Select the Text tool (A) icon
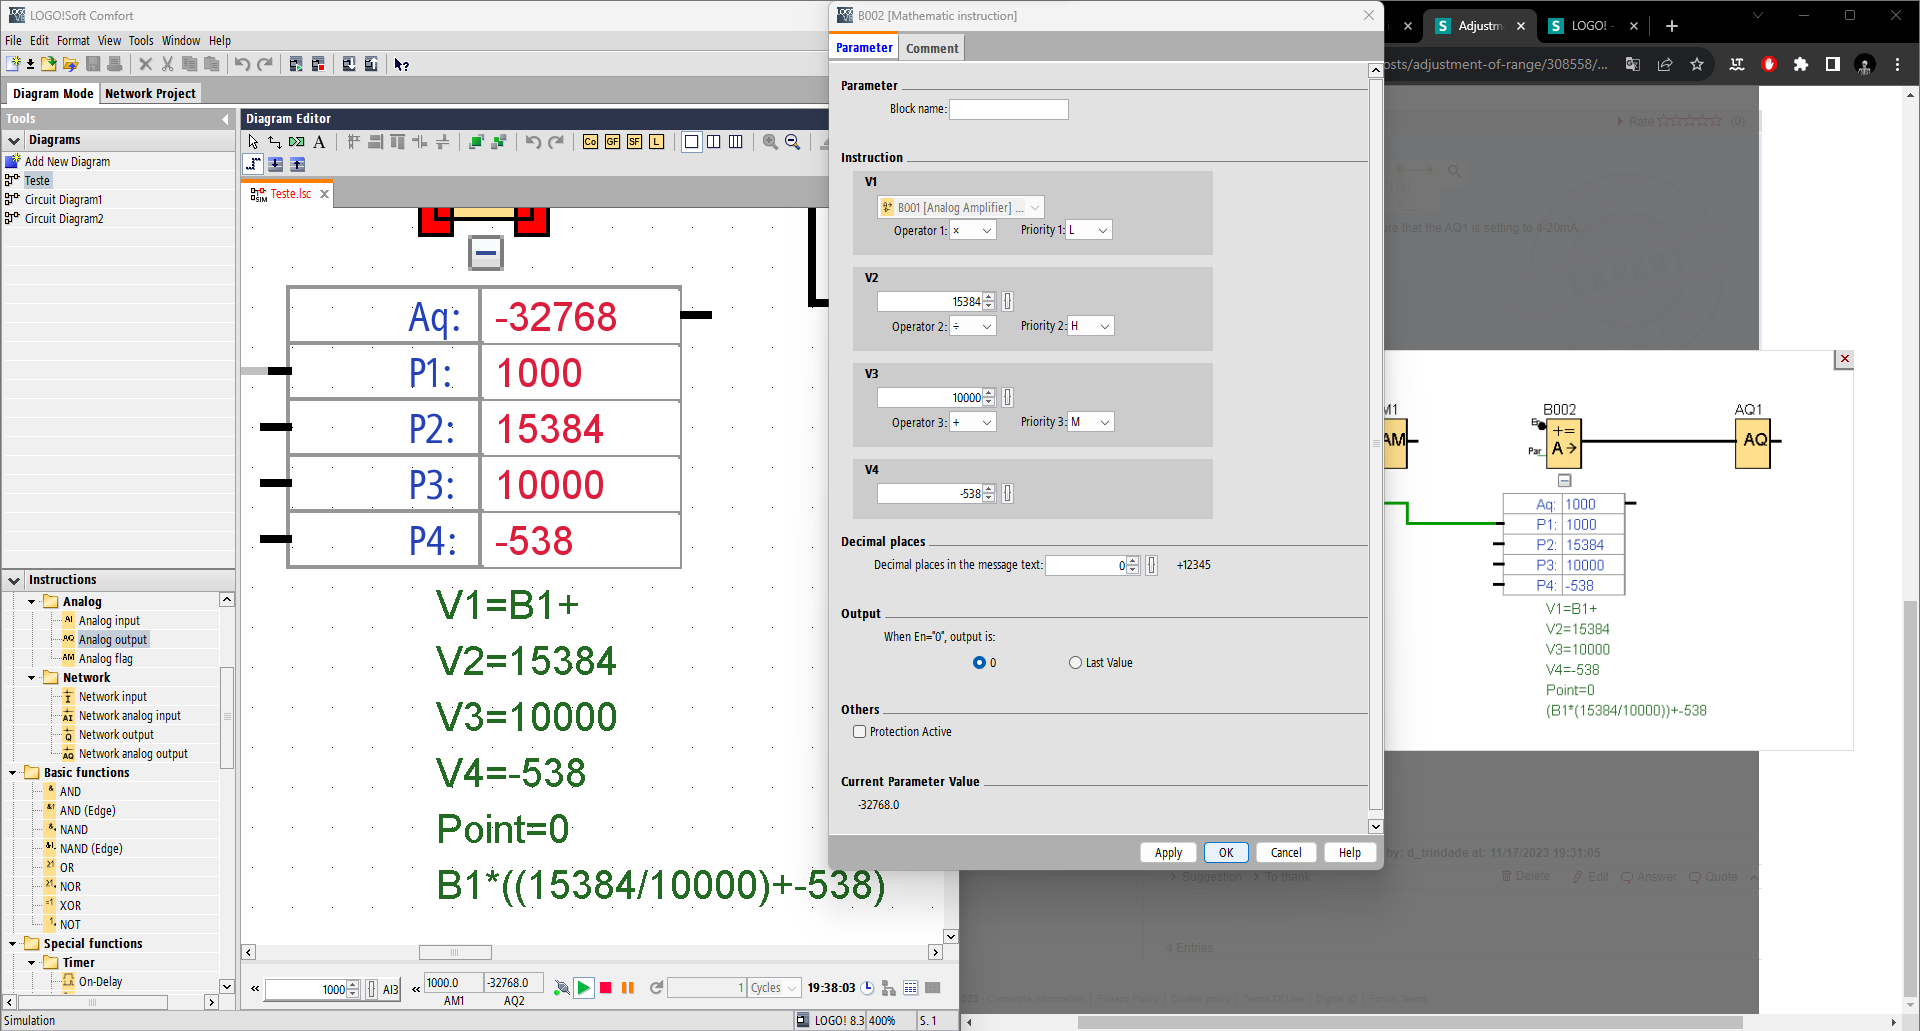 [x=319, y=142]
